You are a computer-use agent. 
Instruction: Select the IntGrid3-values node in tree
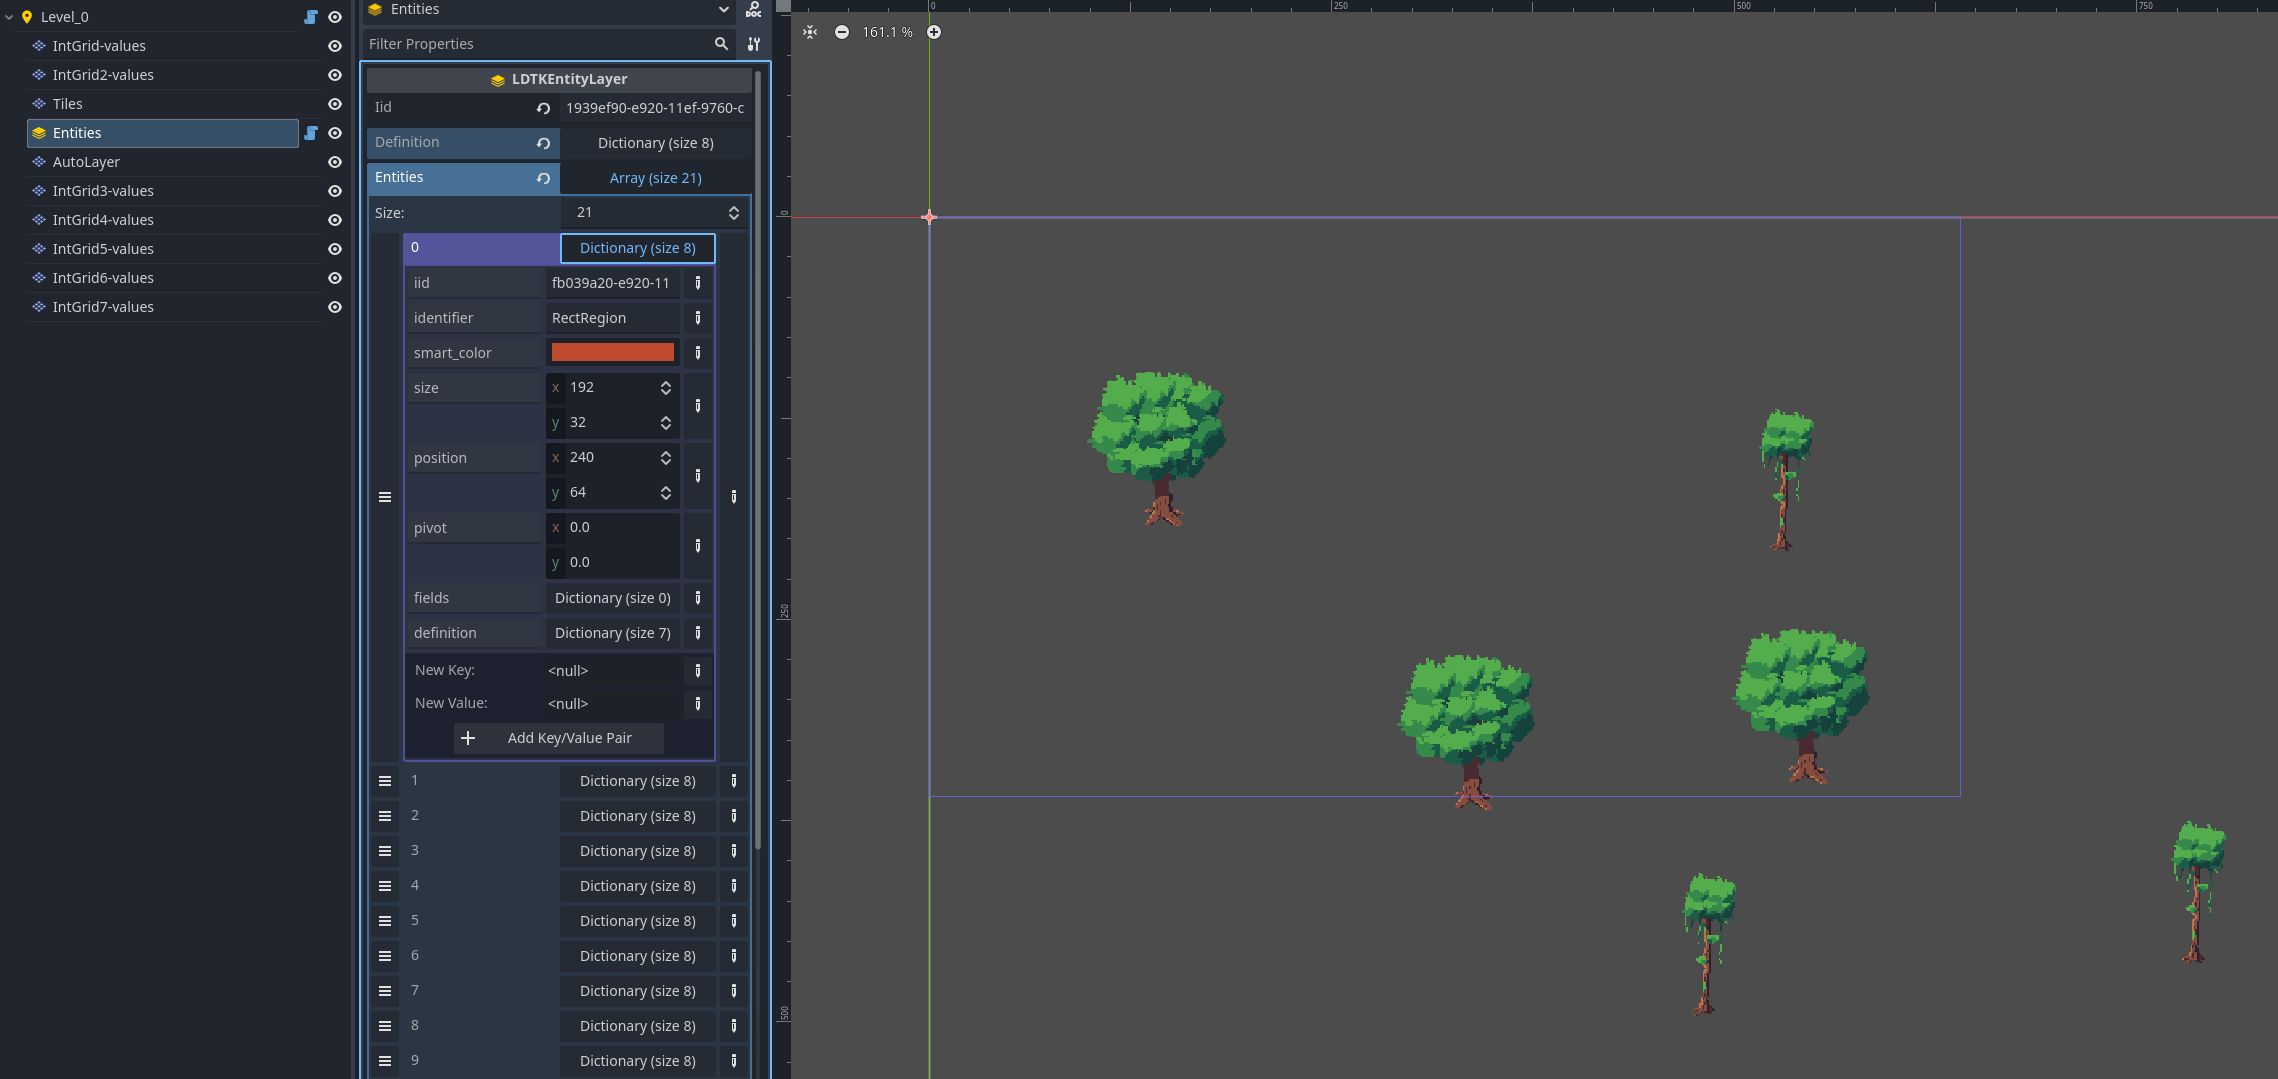(103, 191)
